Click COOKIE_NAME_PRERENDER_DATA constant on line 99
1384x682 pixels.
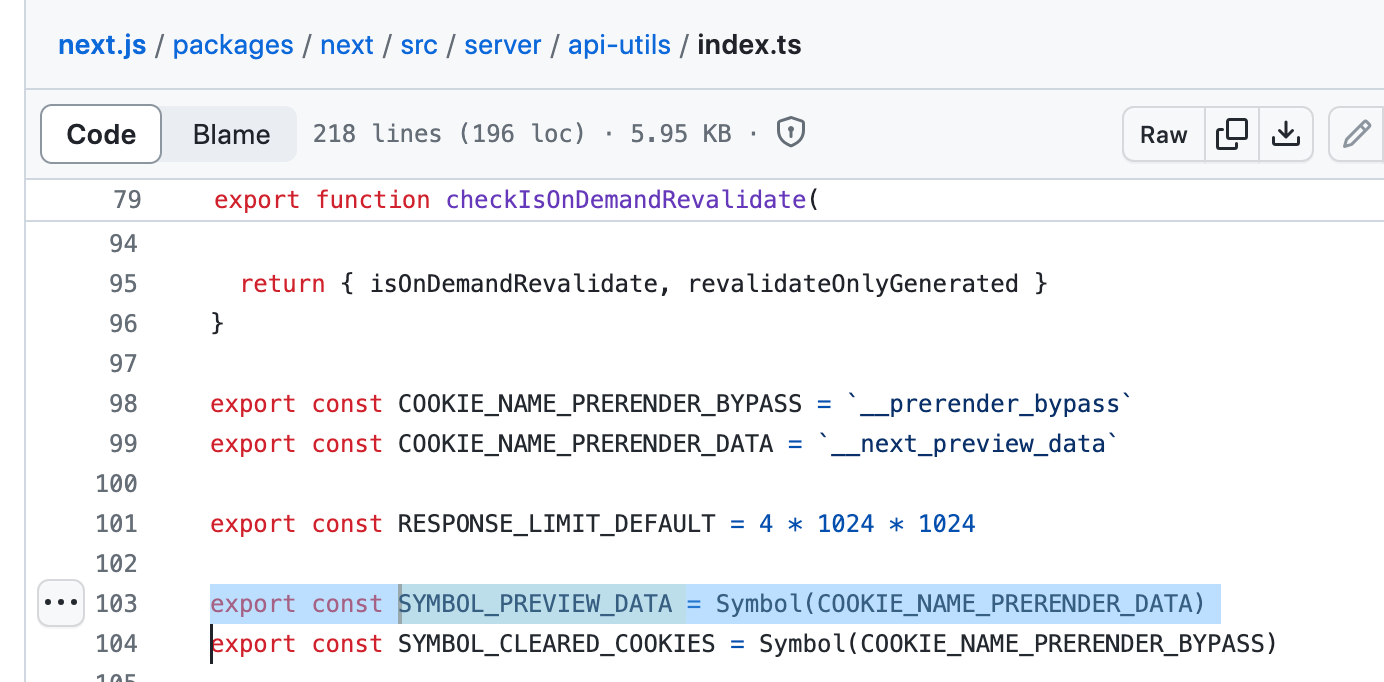tap(586, 444)
